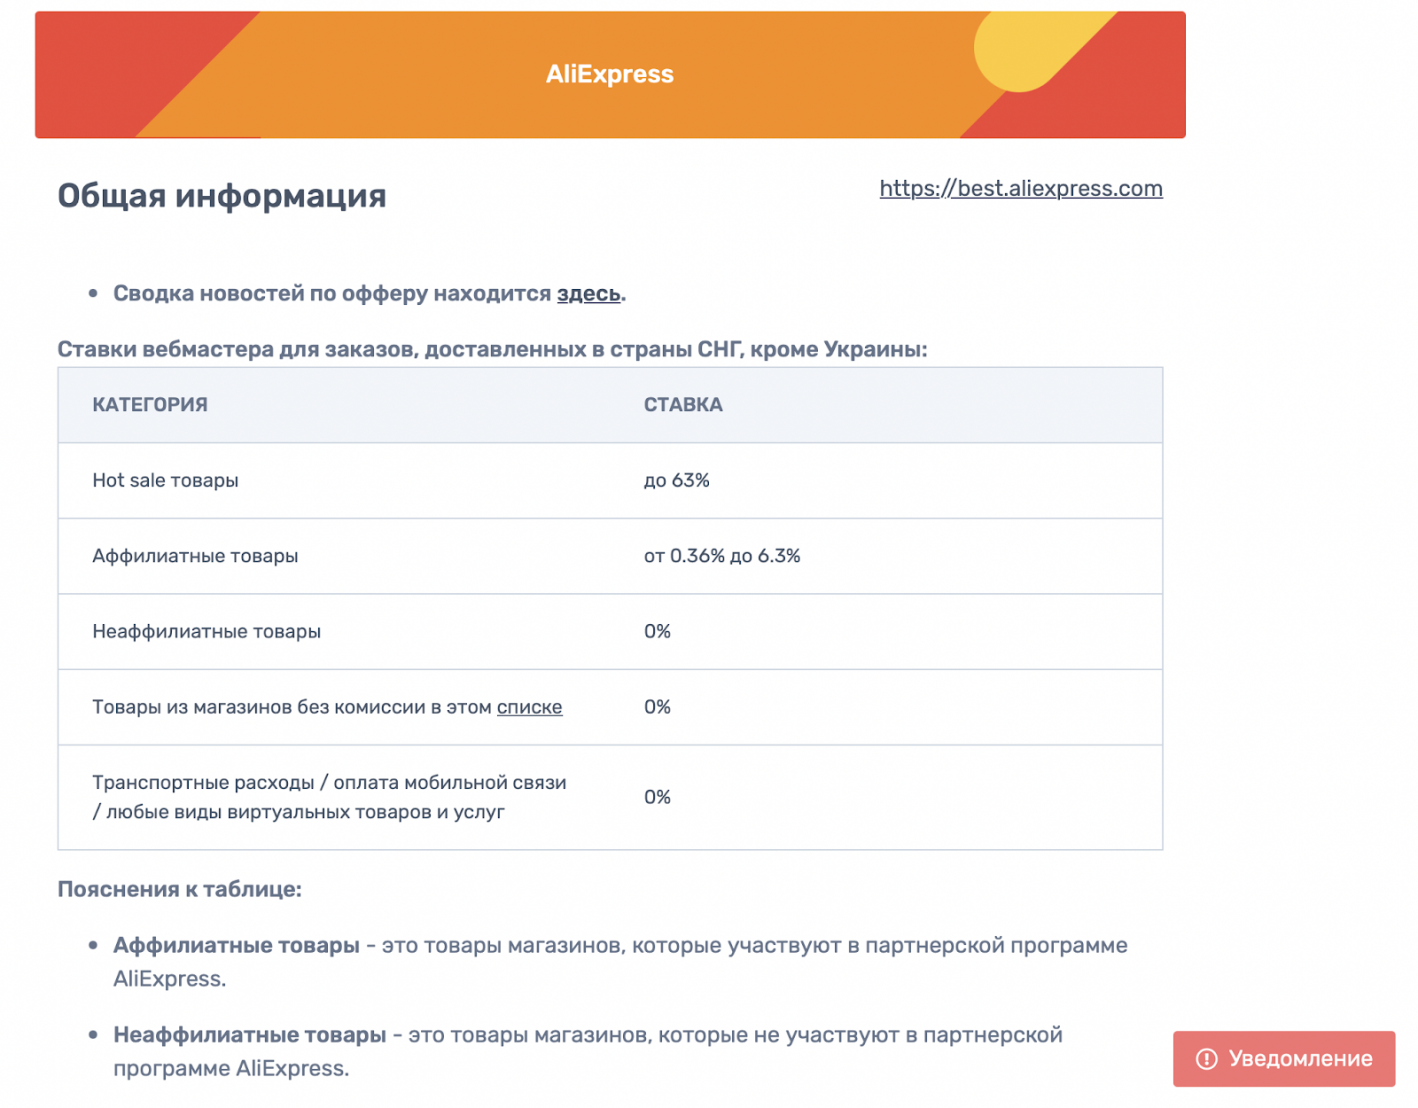
Task: Click the Hot sale товары row
Action: pos(610,481)
